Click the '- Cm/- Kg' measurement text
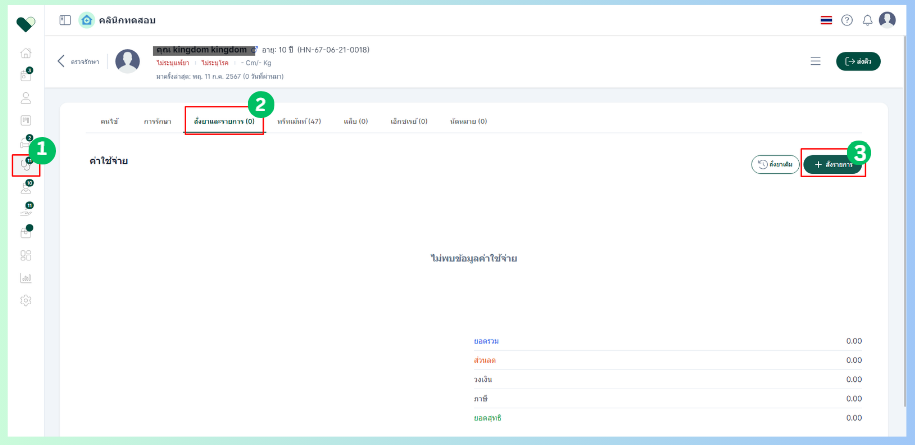Viewport: 915px width, 445px height. point(256,63)
